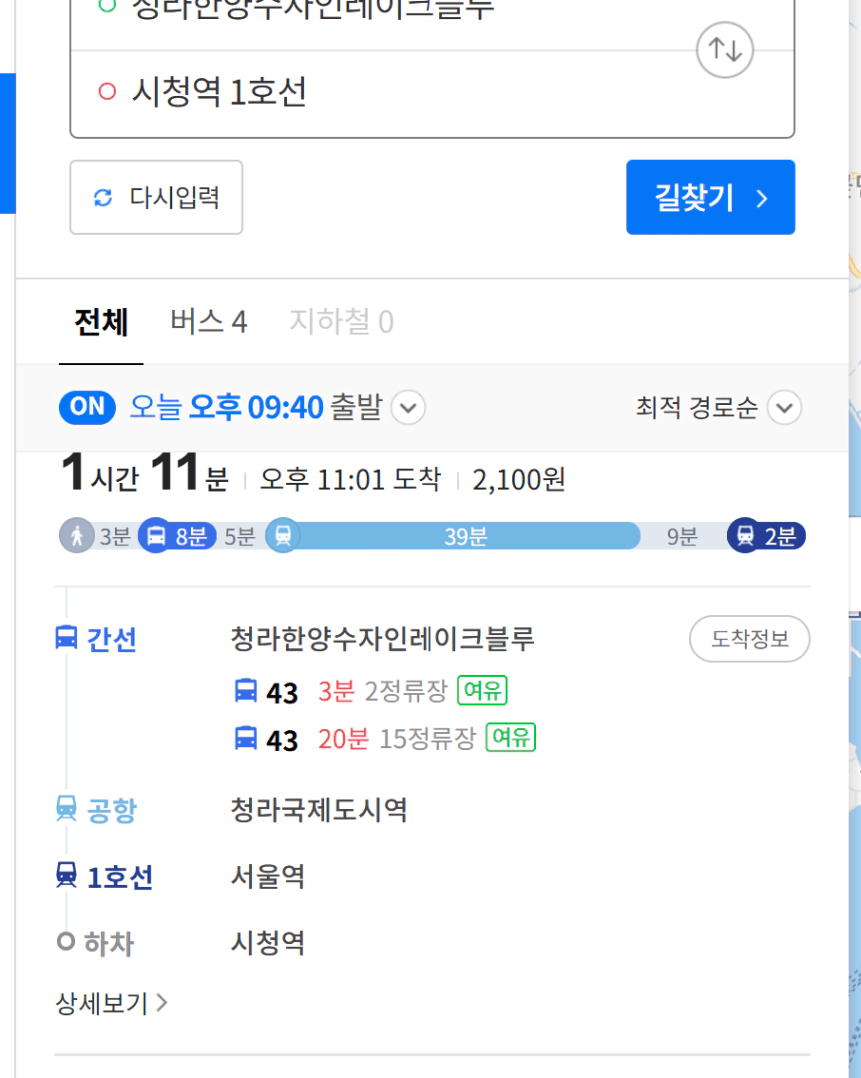Image resolution: width=861 pixels, height=1078 pixels.
Task: Toggle the ON departure time switch
Action: [x=87, y=407]
